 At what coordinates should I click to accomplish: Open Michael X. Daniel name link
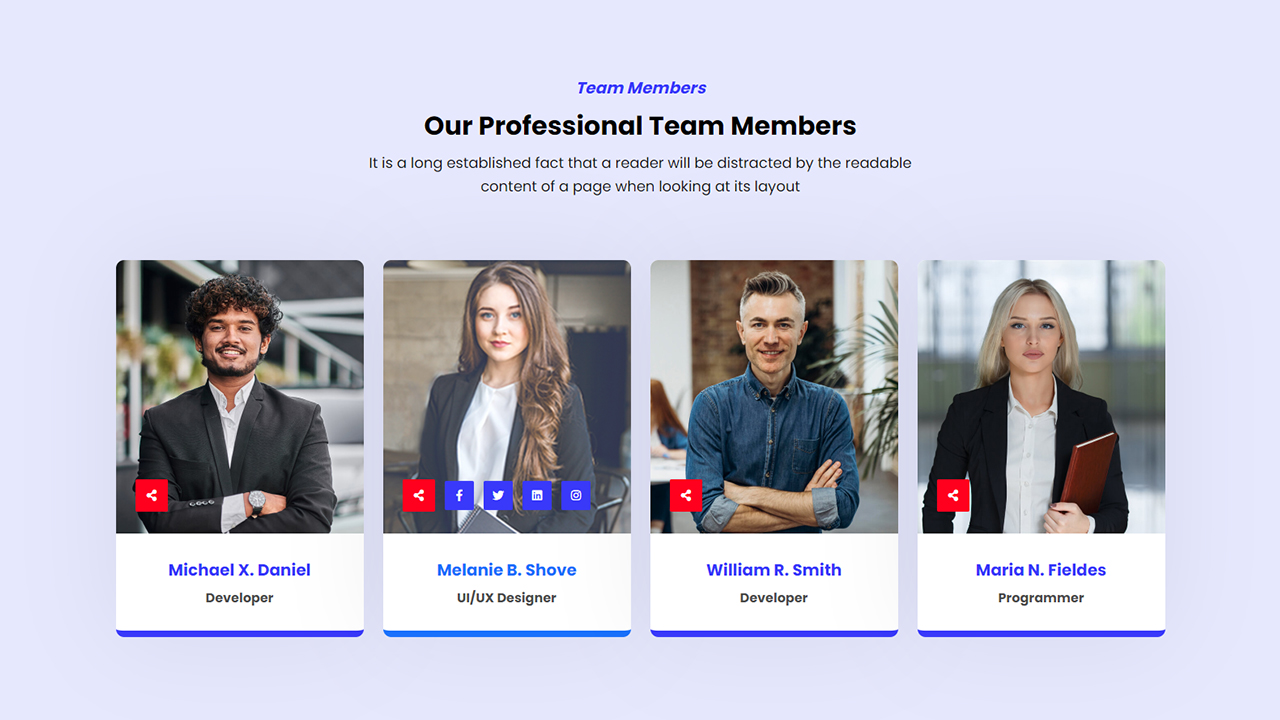pyautogui.click(x=240, y=570)
